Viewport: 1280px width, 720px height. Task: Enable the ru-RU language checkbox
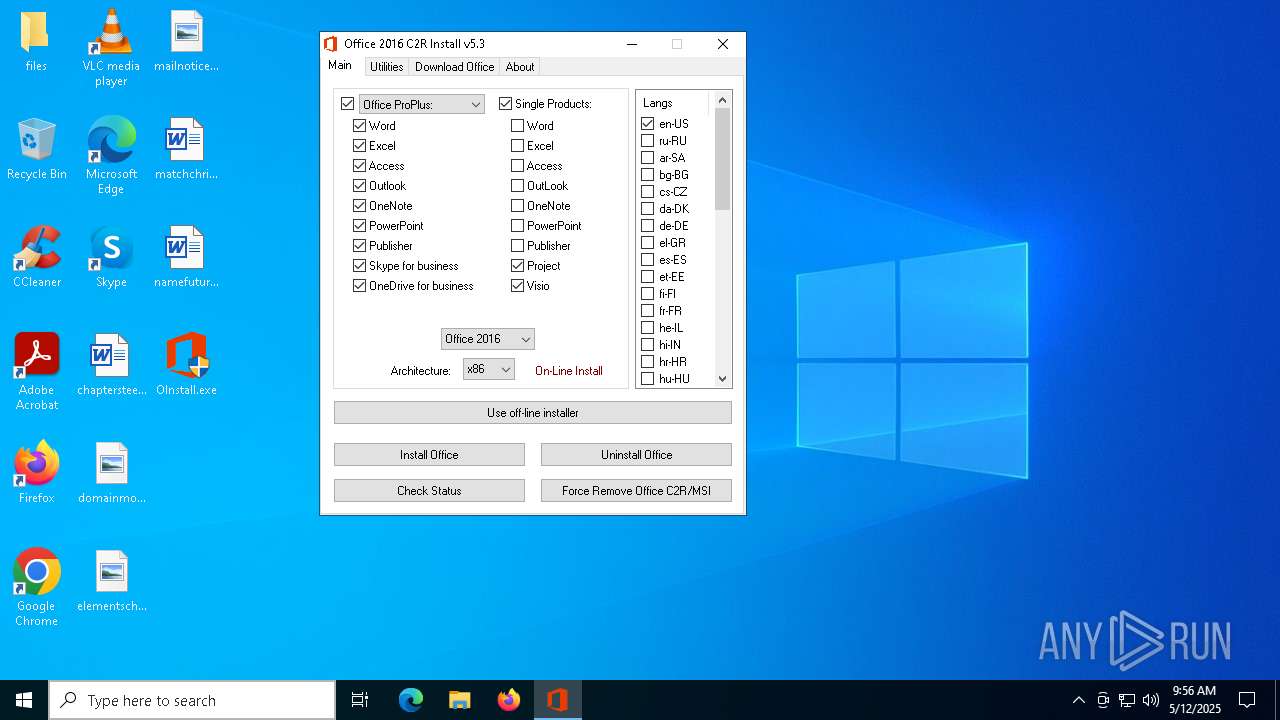pos(648,141)
